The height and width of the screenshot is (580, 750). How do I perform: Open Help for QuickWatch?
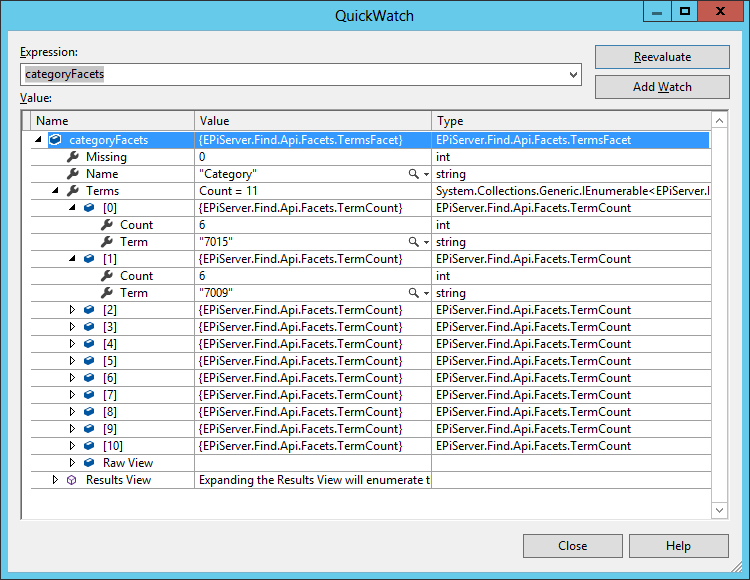tap(678, 546)
